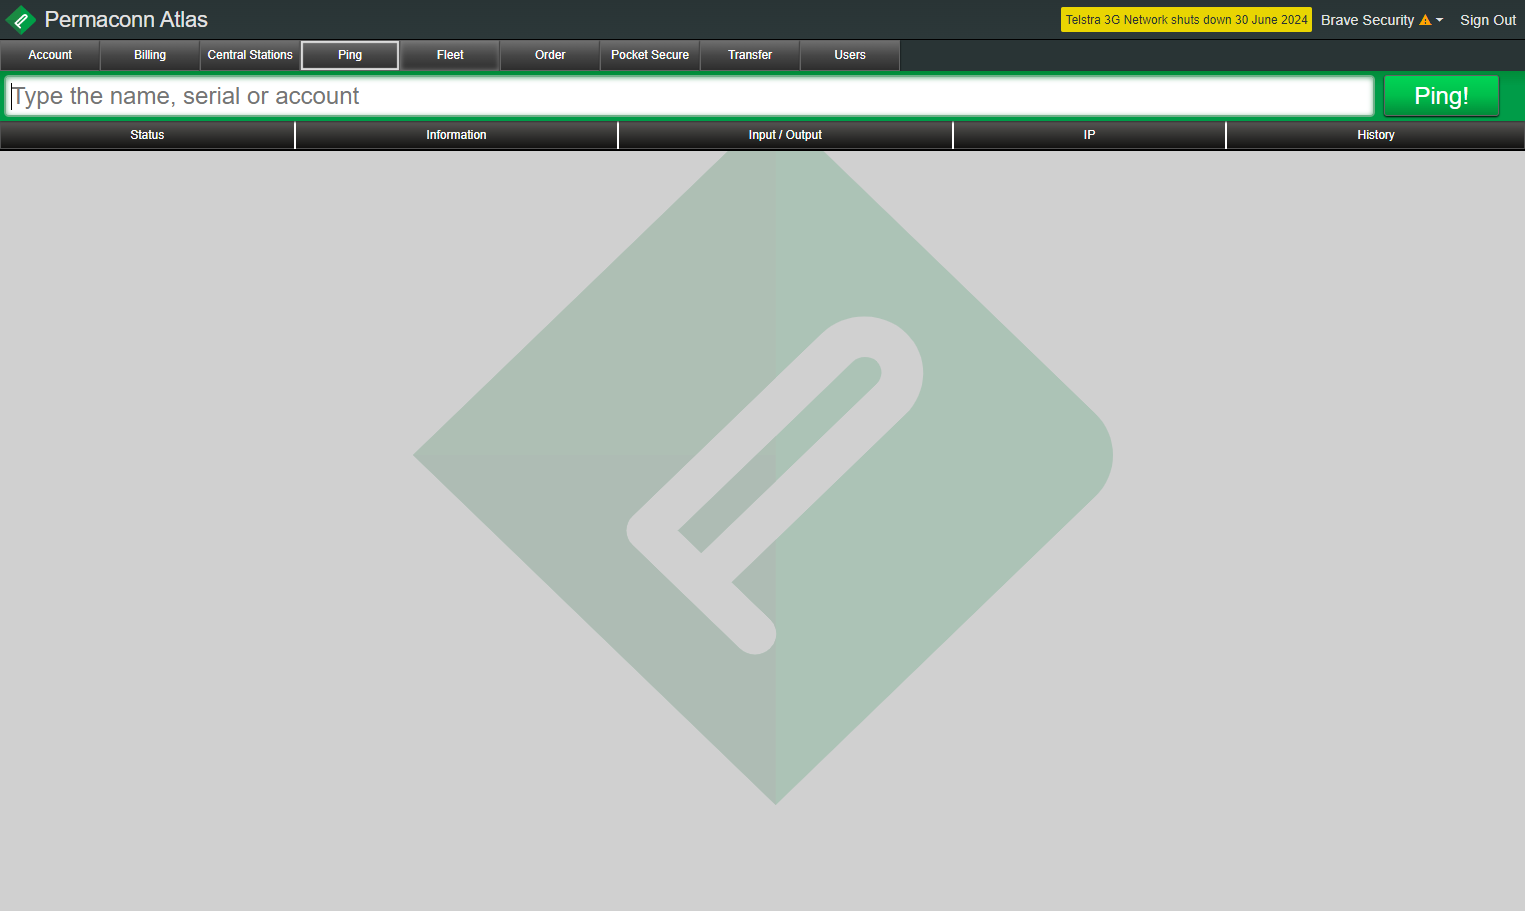The image size is (1525, 911).
Task: Go to the Order tab
Action: click(x=550, y=55)
